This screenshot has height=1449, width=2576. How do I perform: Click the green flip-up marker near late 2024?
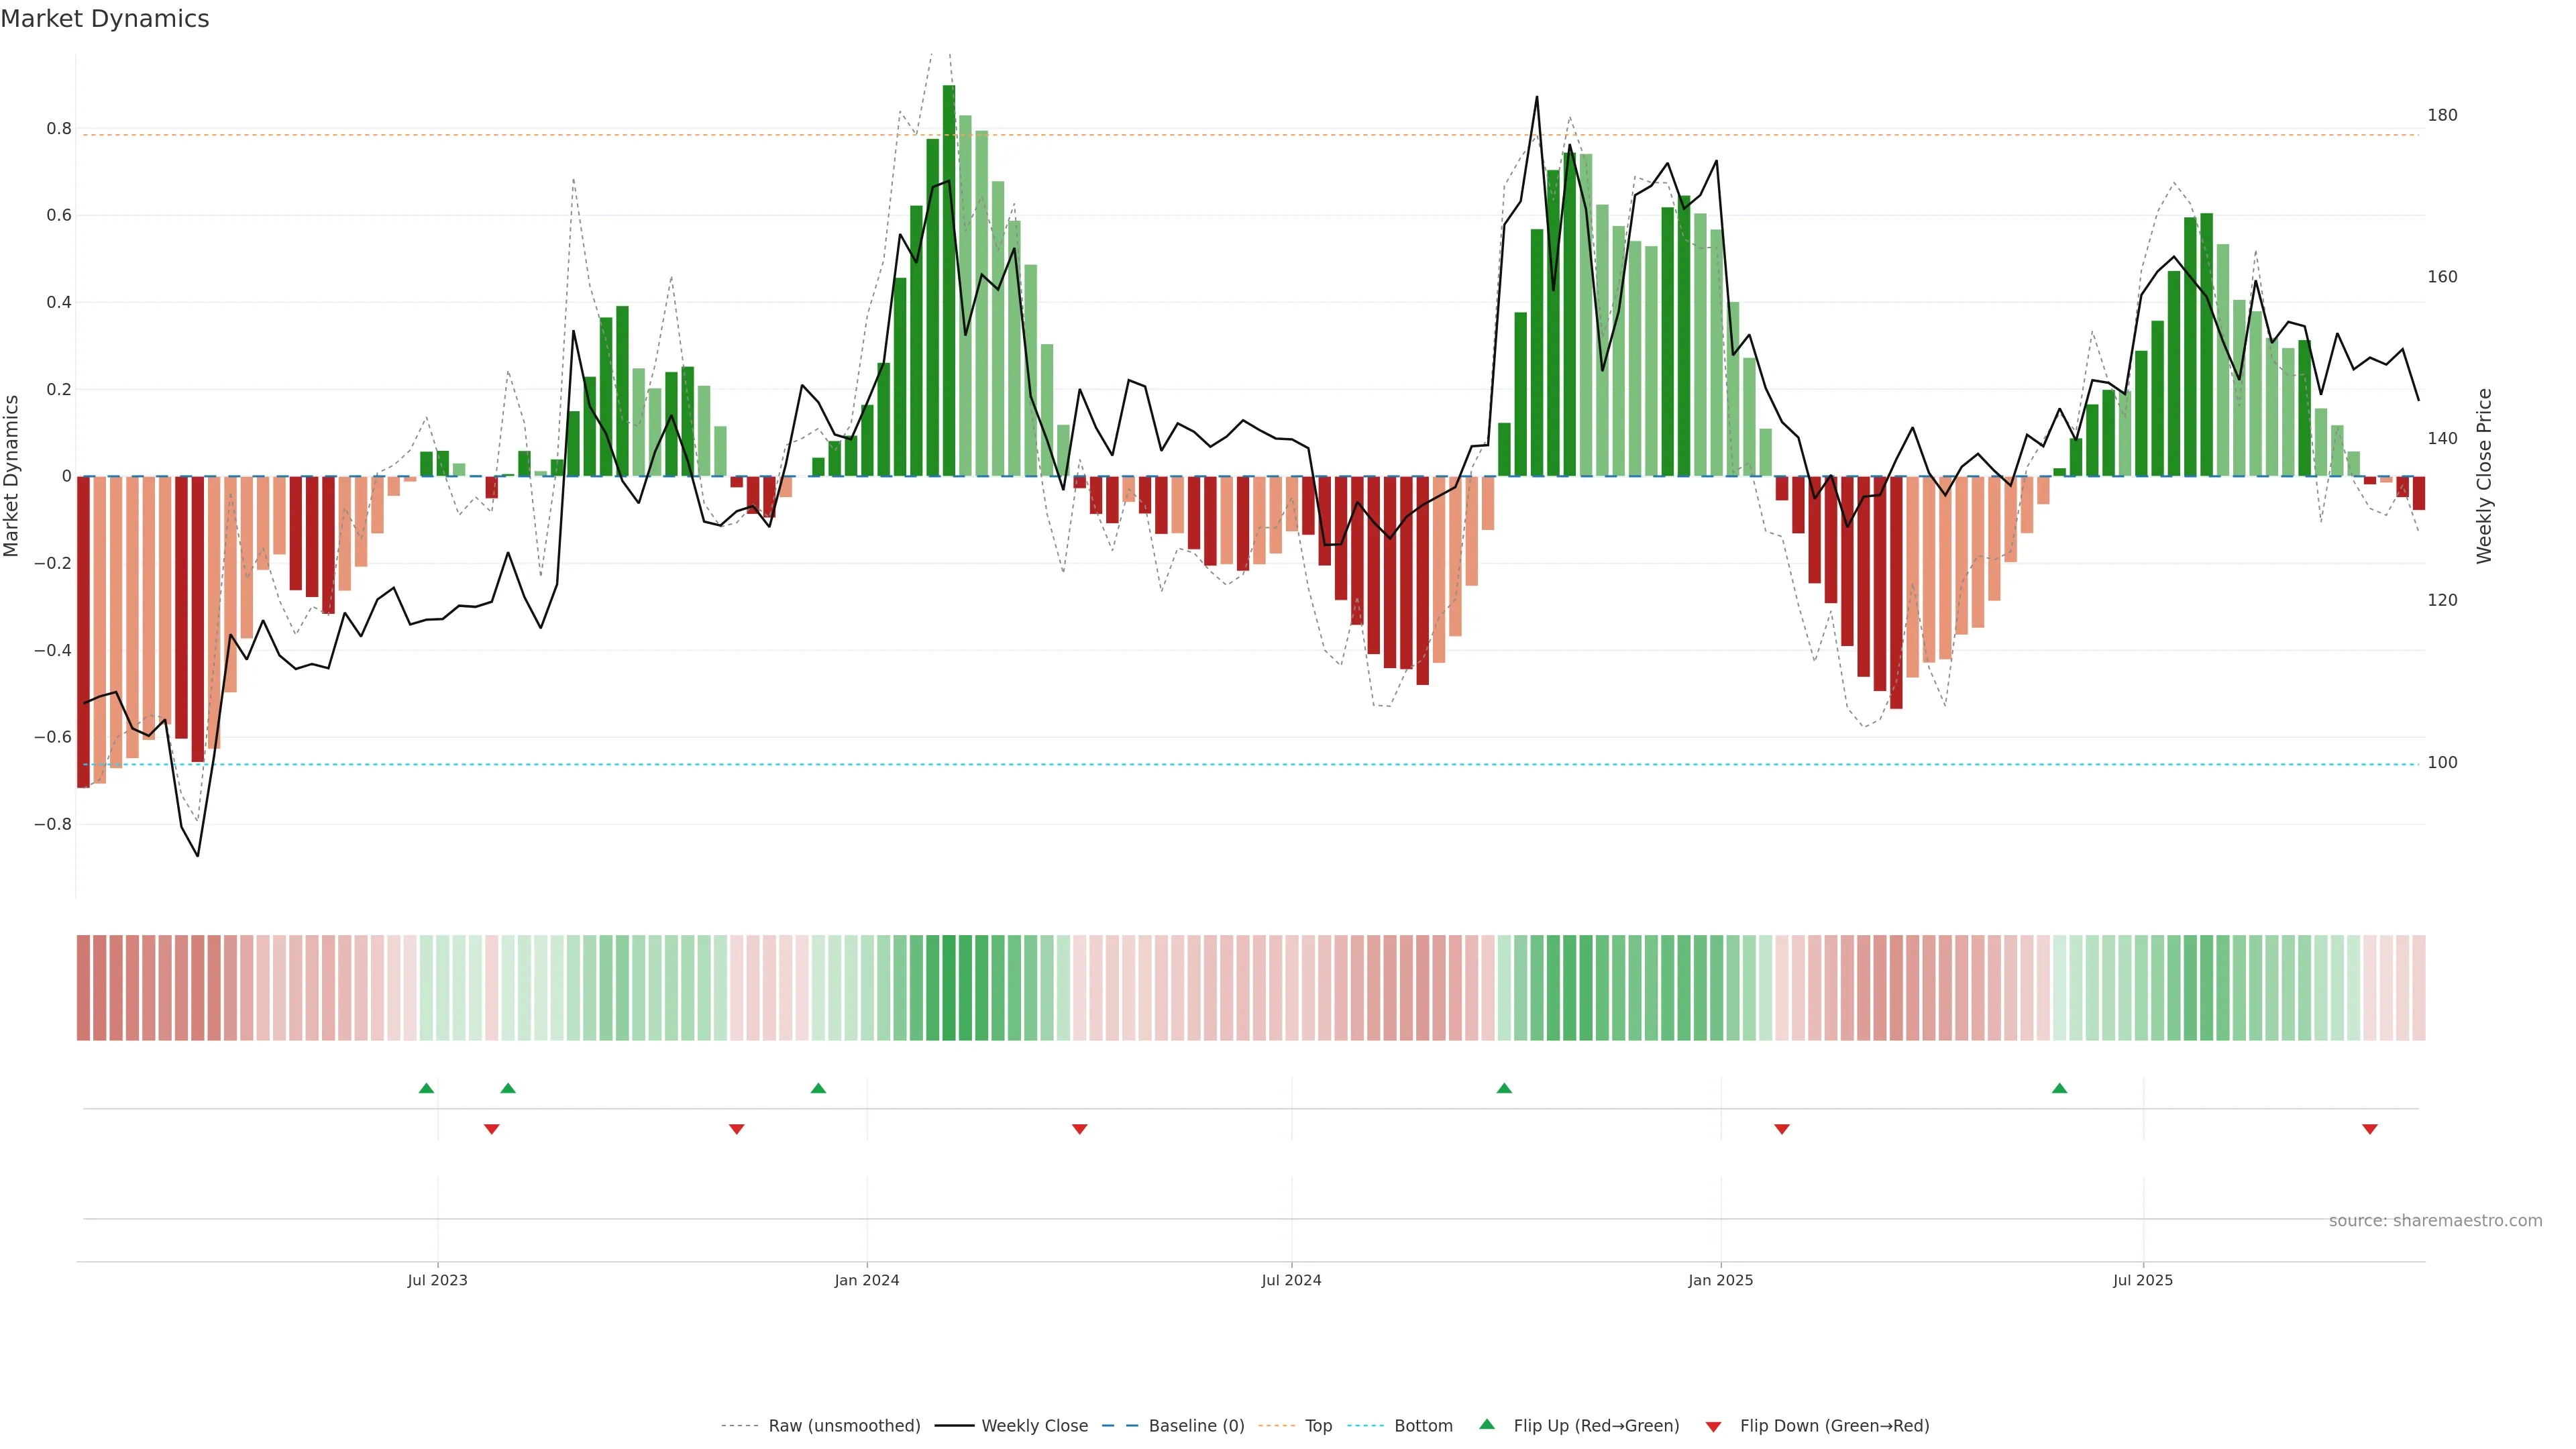pyautogui.click(x=1504, y=1088)
